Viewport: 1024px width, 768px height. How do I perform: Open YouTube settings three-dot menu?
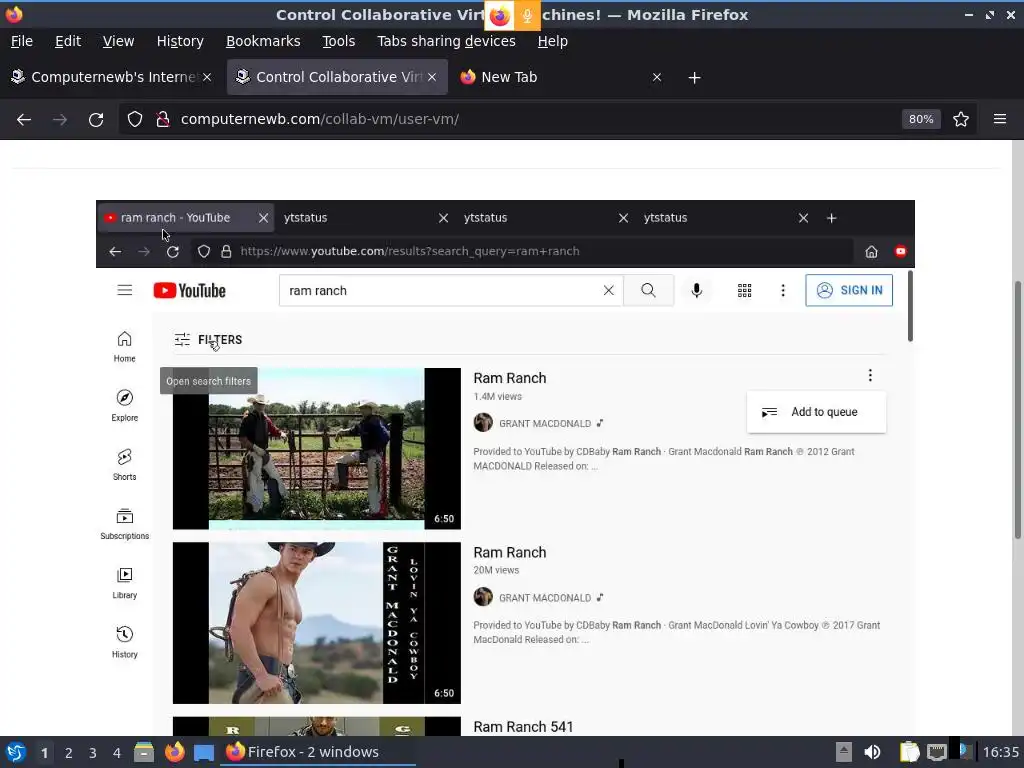[783, 291]
